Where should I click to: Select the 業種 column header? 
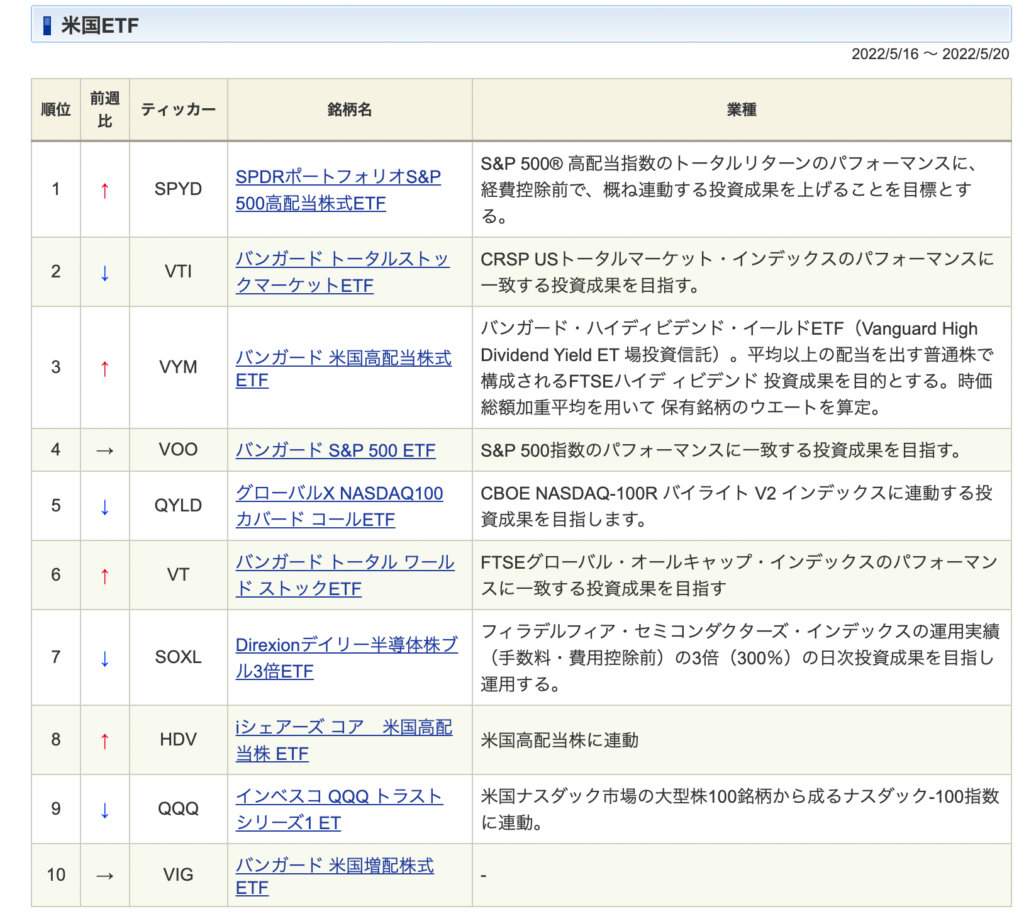click(x=742, y=110)
